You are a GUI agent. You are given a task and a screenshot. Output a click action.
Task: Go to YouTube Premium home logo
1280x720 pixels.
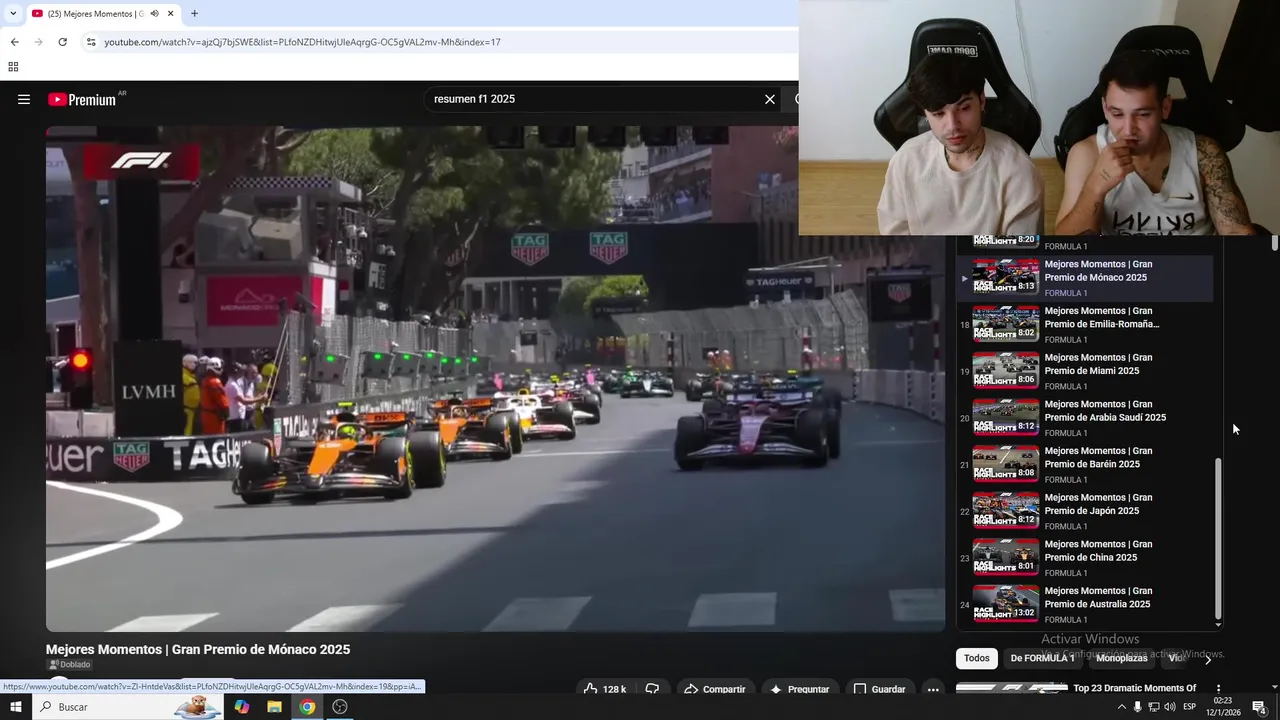pos(82,99)
